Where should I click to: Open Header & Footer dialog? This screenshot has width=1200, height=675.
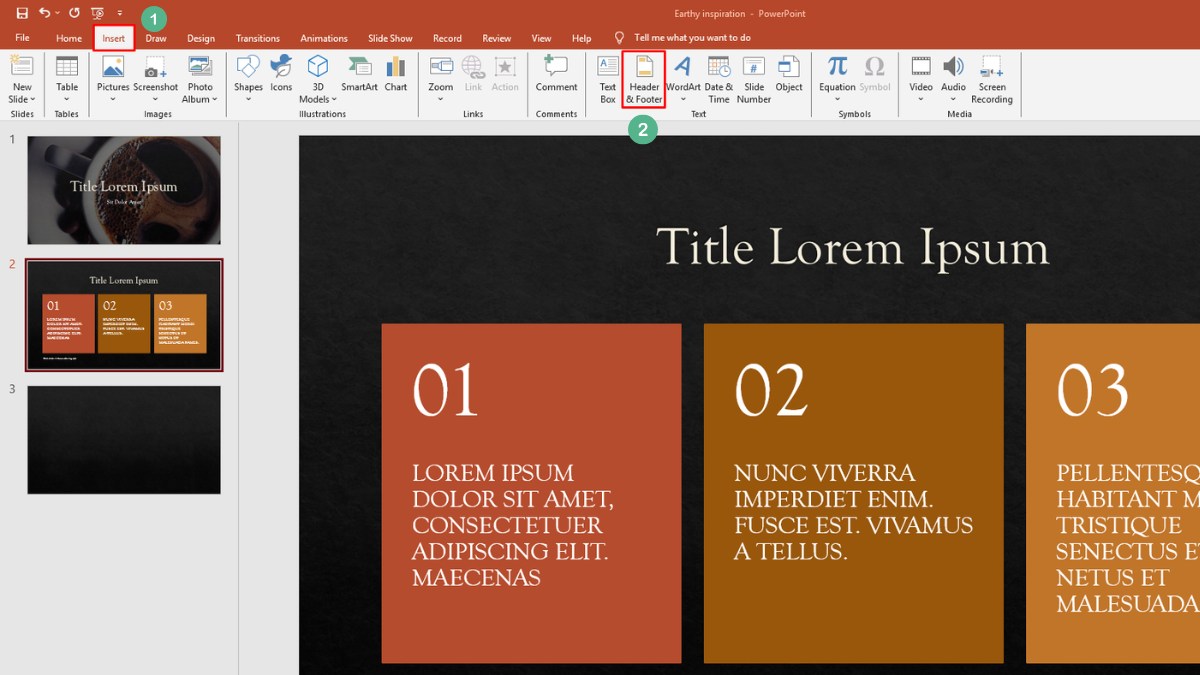pos(644,79)
